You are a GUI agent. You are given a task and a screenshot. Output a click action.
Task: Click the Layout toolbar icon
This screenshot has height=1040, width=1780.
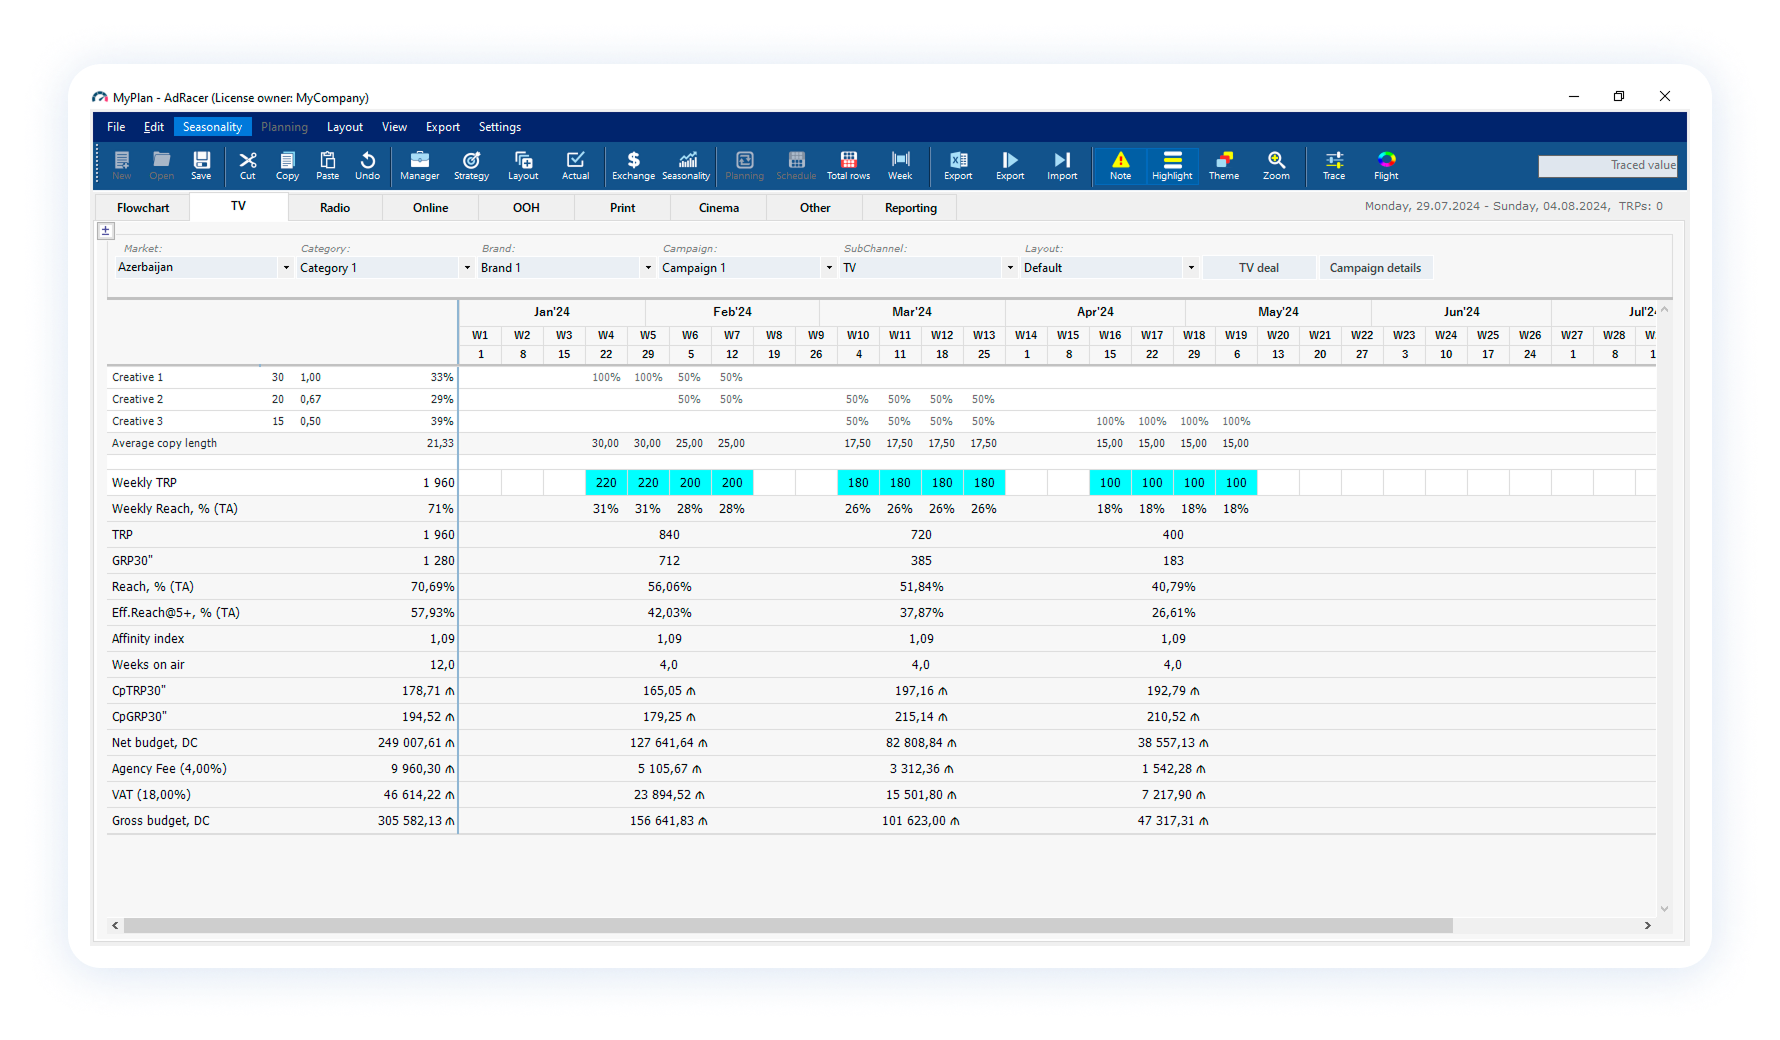523,165
